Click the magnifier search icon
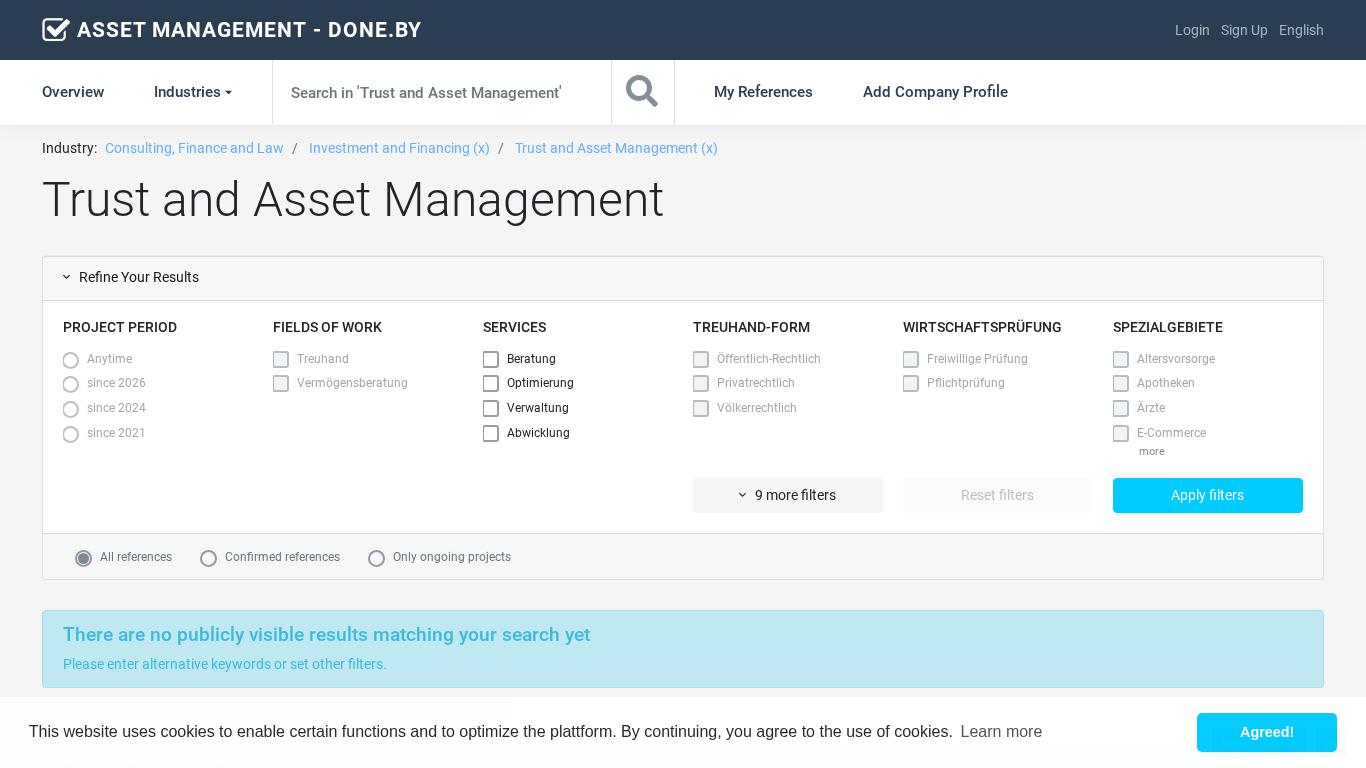This screenshot has width=1366, height=768. [x=642, y=92]
